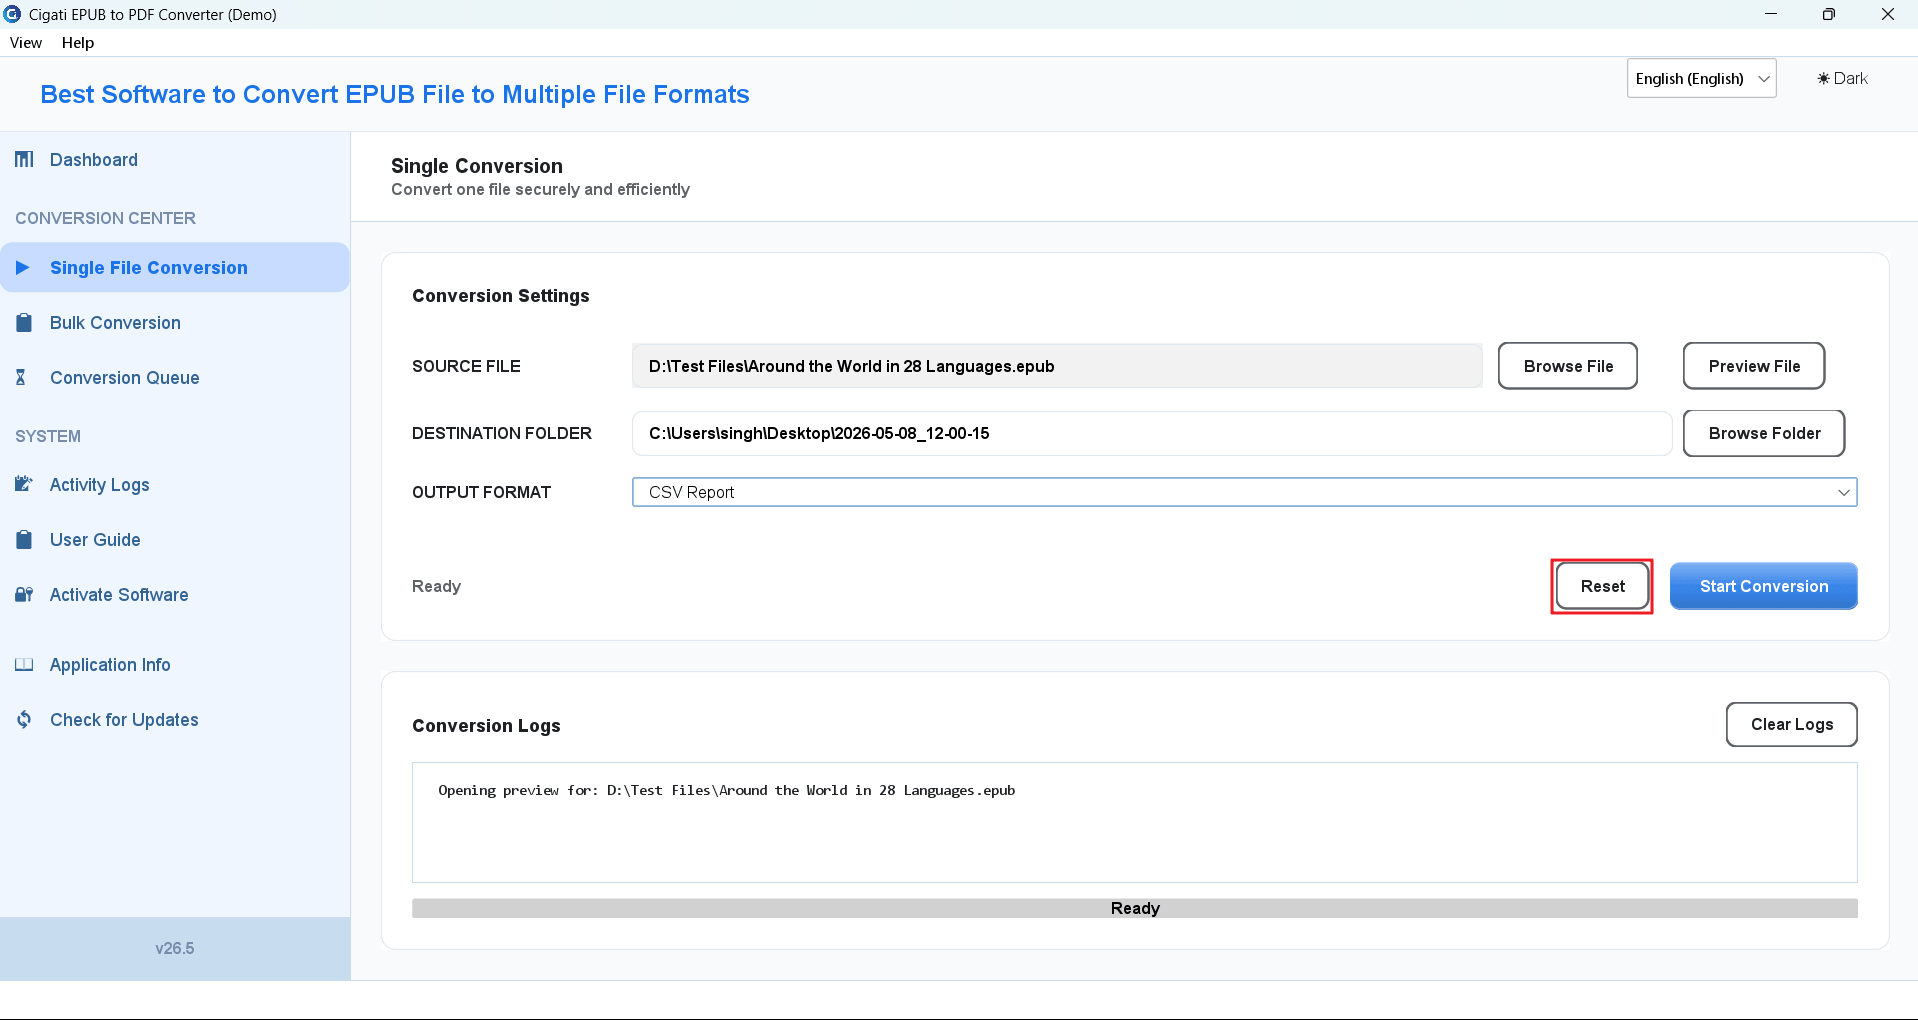Open the Help menu
The width and height of the screenshot is (1918, 1020).
pyautogui.click(x=78, y=43)
